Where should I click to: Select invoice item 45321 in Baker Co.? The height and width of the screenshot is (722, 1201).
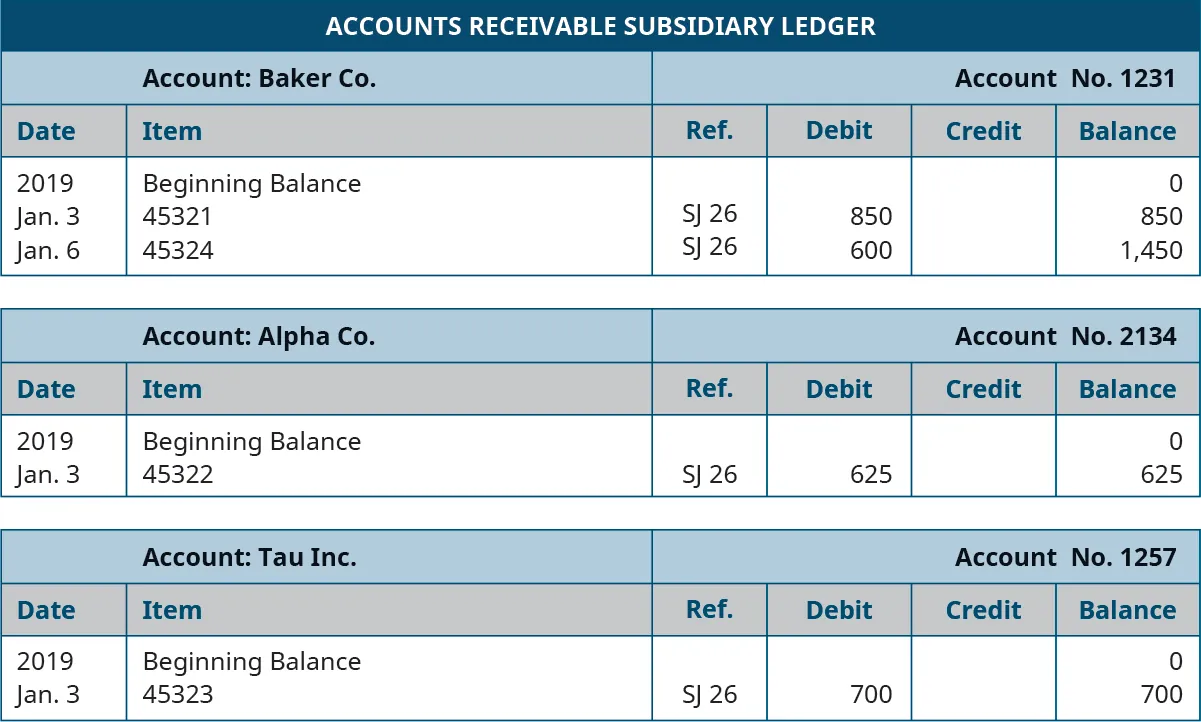click(178, 216)
